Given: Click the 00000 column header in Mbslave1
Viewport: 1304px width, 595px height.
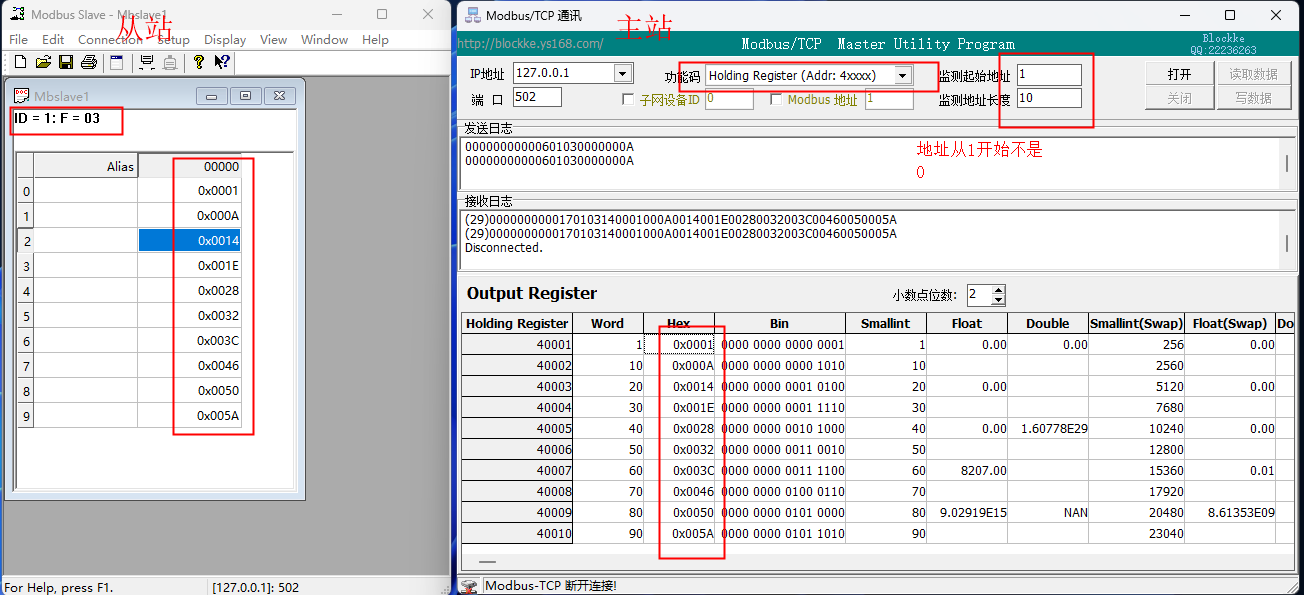Looking at the screenshot, I should coord(190,167).
